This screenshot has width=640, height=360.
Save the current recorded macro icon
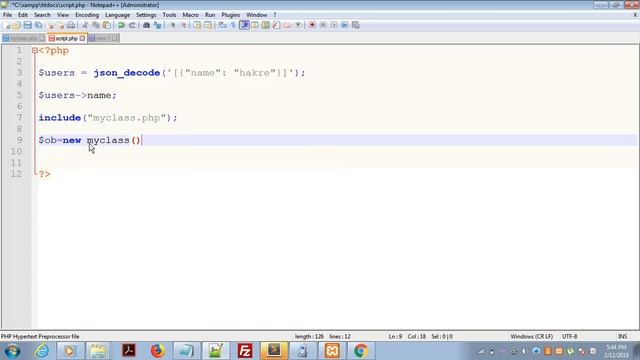pyautogui.click(x=356, y=25)
